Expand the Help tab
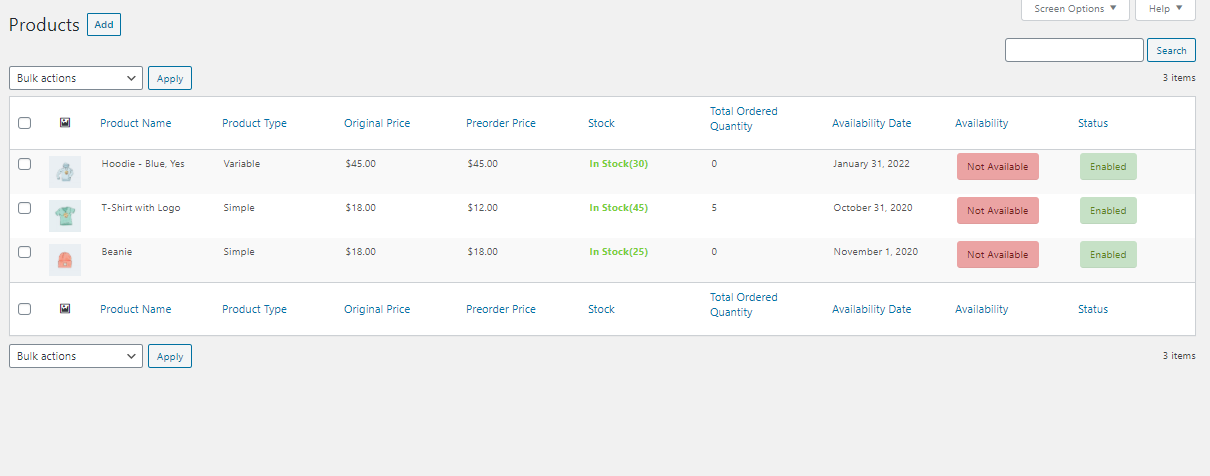Image resolution: width=1210 pixels, height=476 pixels. click(x=1165, y=9)
